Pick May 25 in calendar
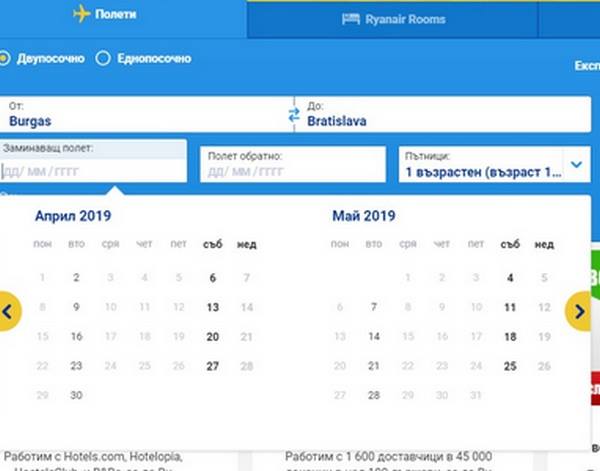This screenshot has width=600, height=471. pyautogui.click(x=510, y=366)
